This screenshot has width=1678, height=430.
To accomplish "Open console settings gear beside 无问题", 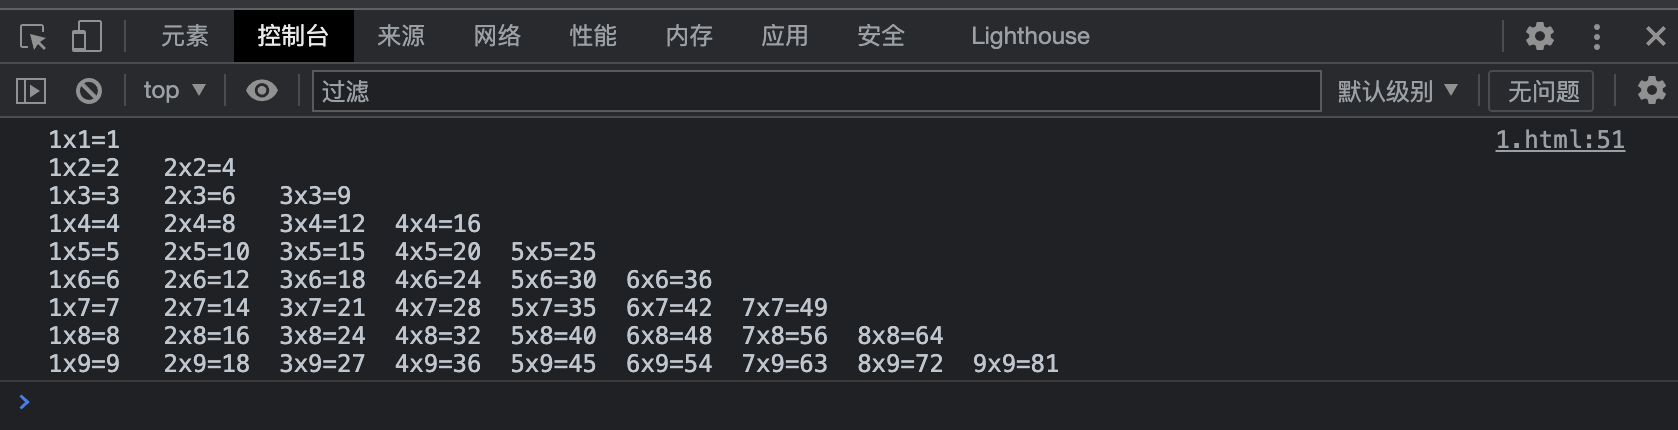I will [1652, 90].
